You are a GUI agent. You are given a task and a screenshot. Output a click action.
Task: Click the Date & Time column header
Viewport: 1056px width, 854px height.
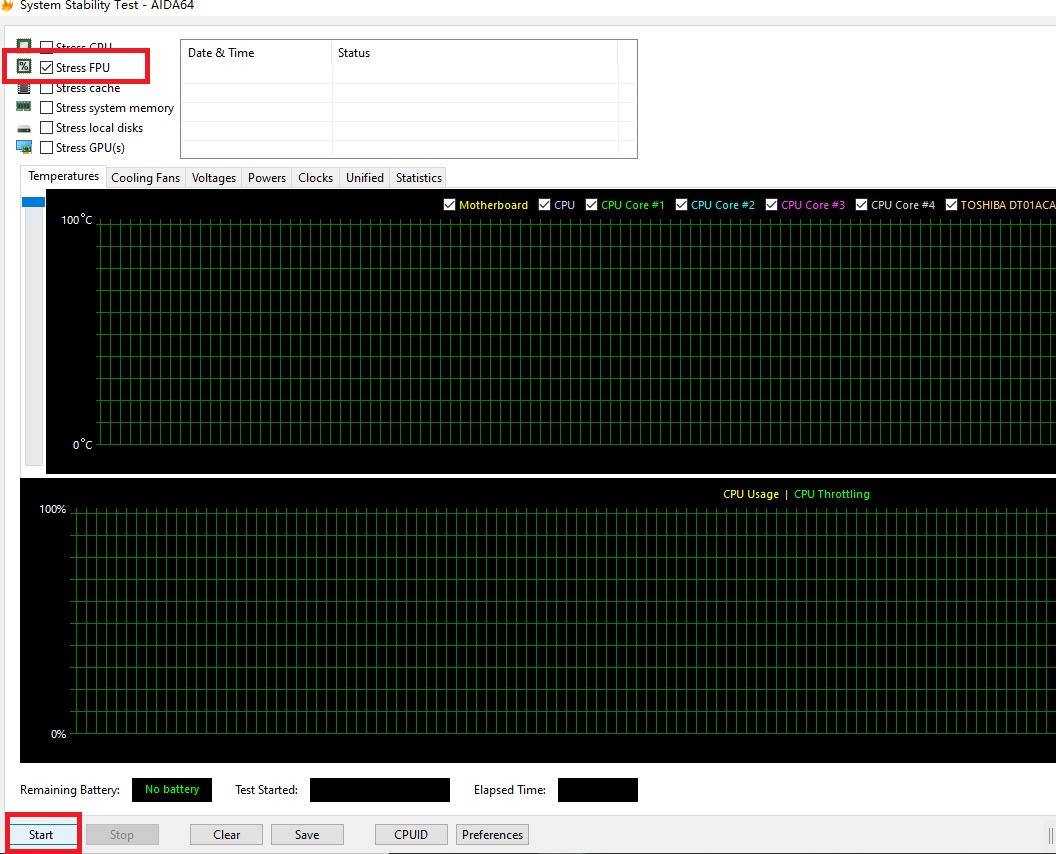pos(257,53)
